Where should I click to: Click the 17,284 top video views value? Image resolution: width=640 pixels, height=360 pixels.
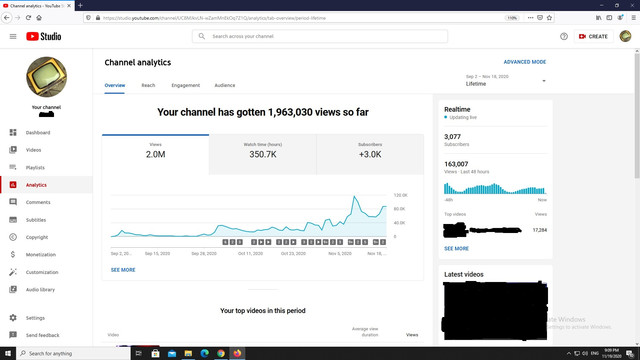[x=540, y=230]
